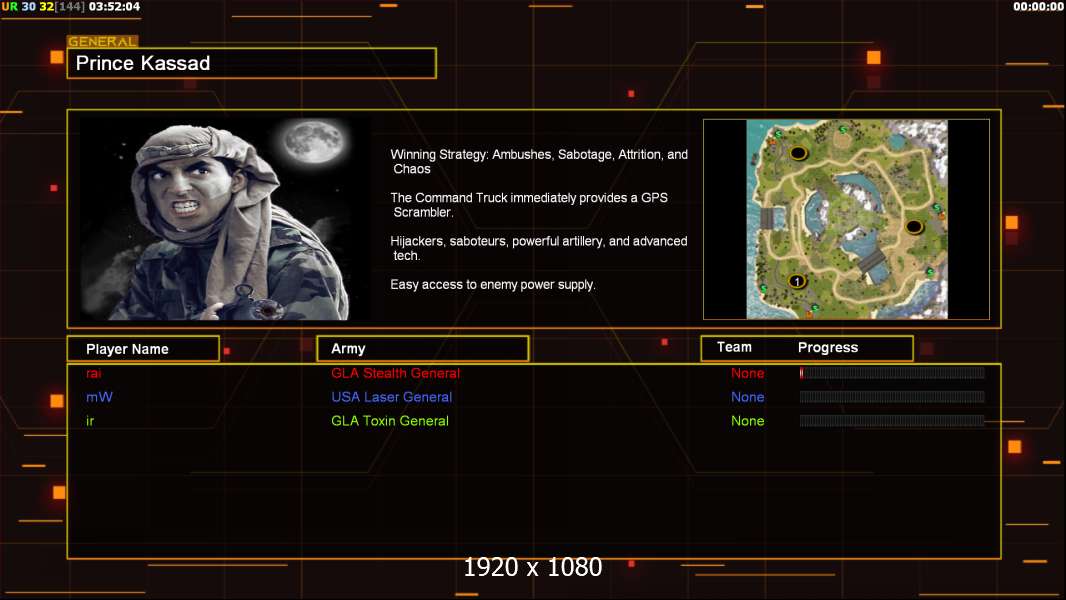Click the 00:00:00 timer in the corner
The image size is (1066, 600).
pos(1037,7)
